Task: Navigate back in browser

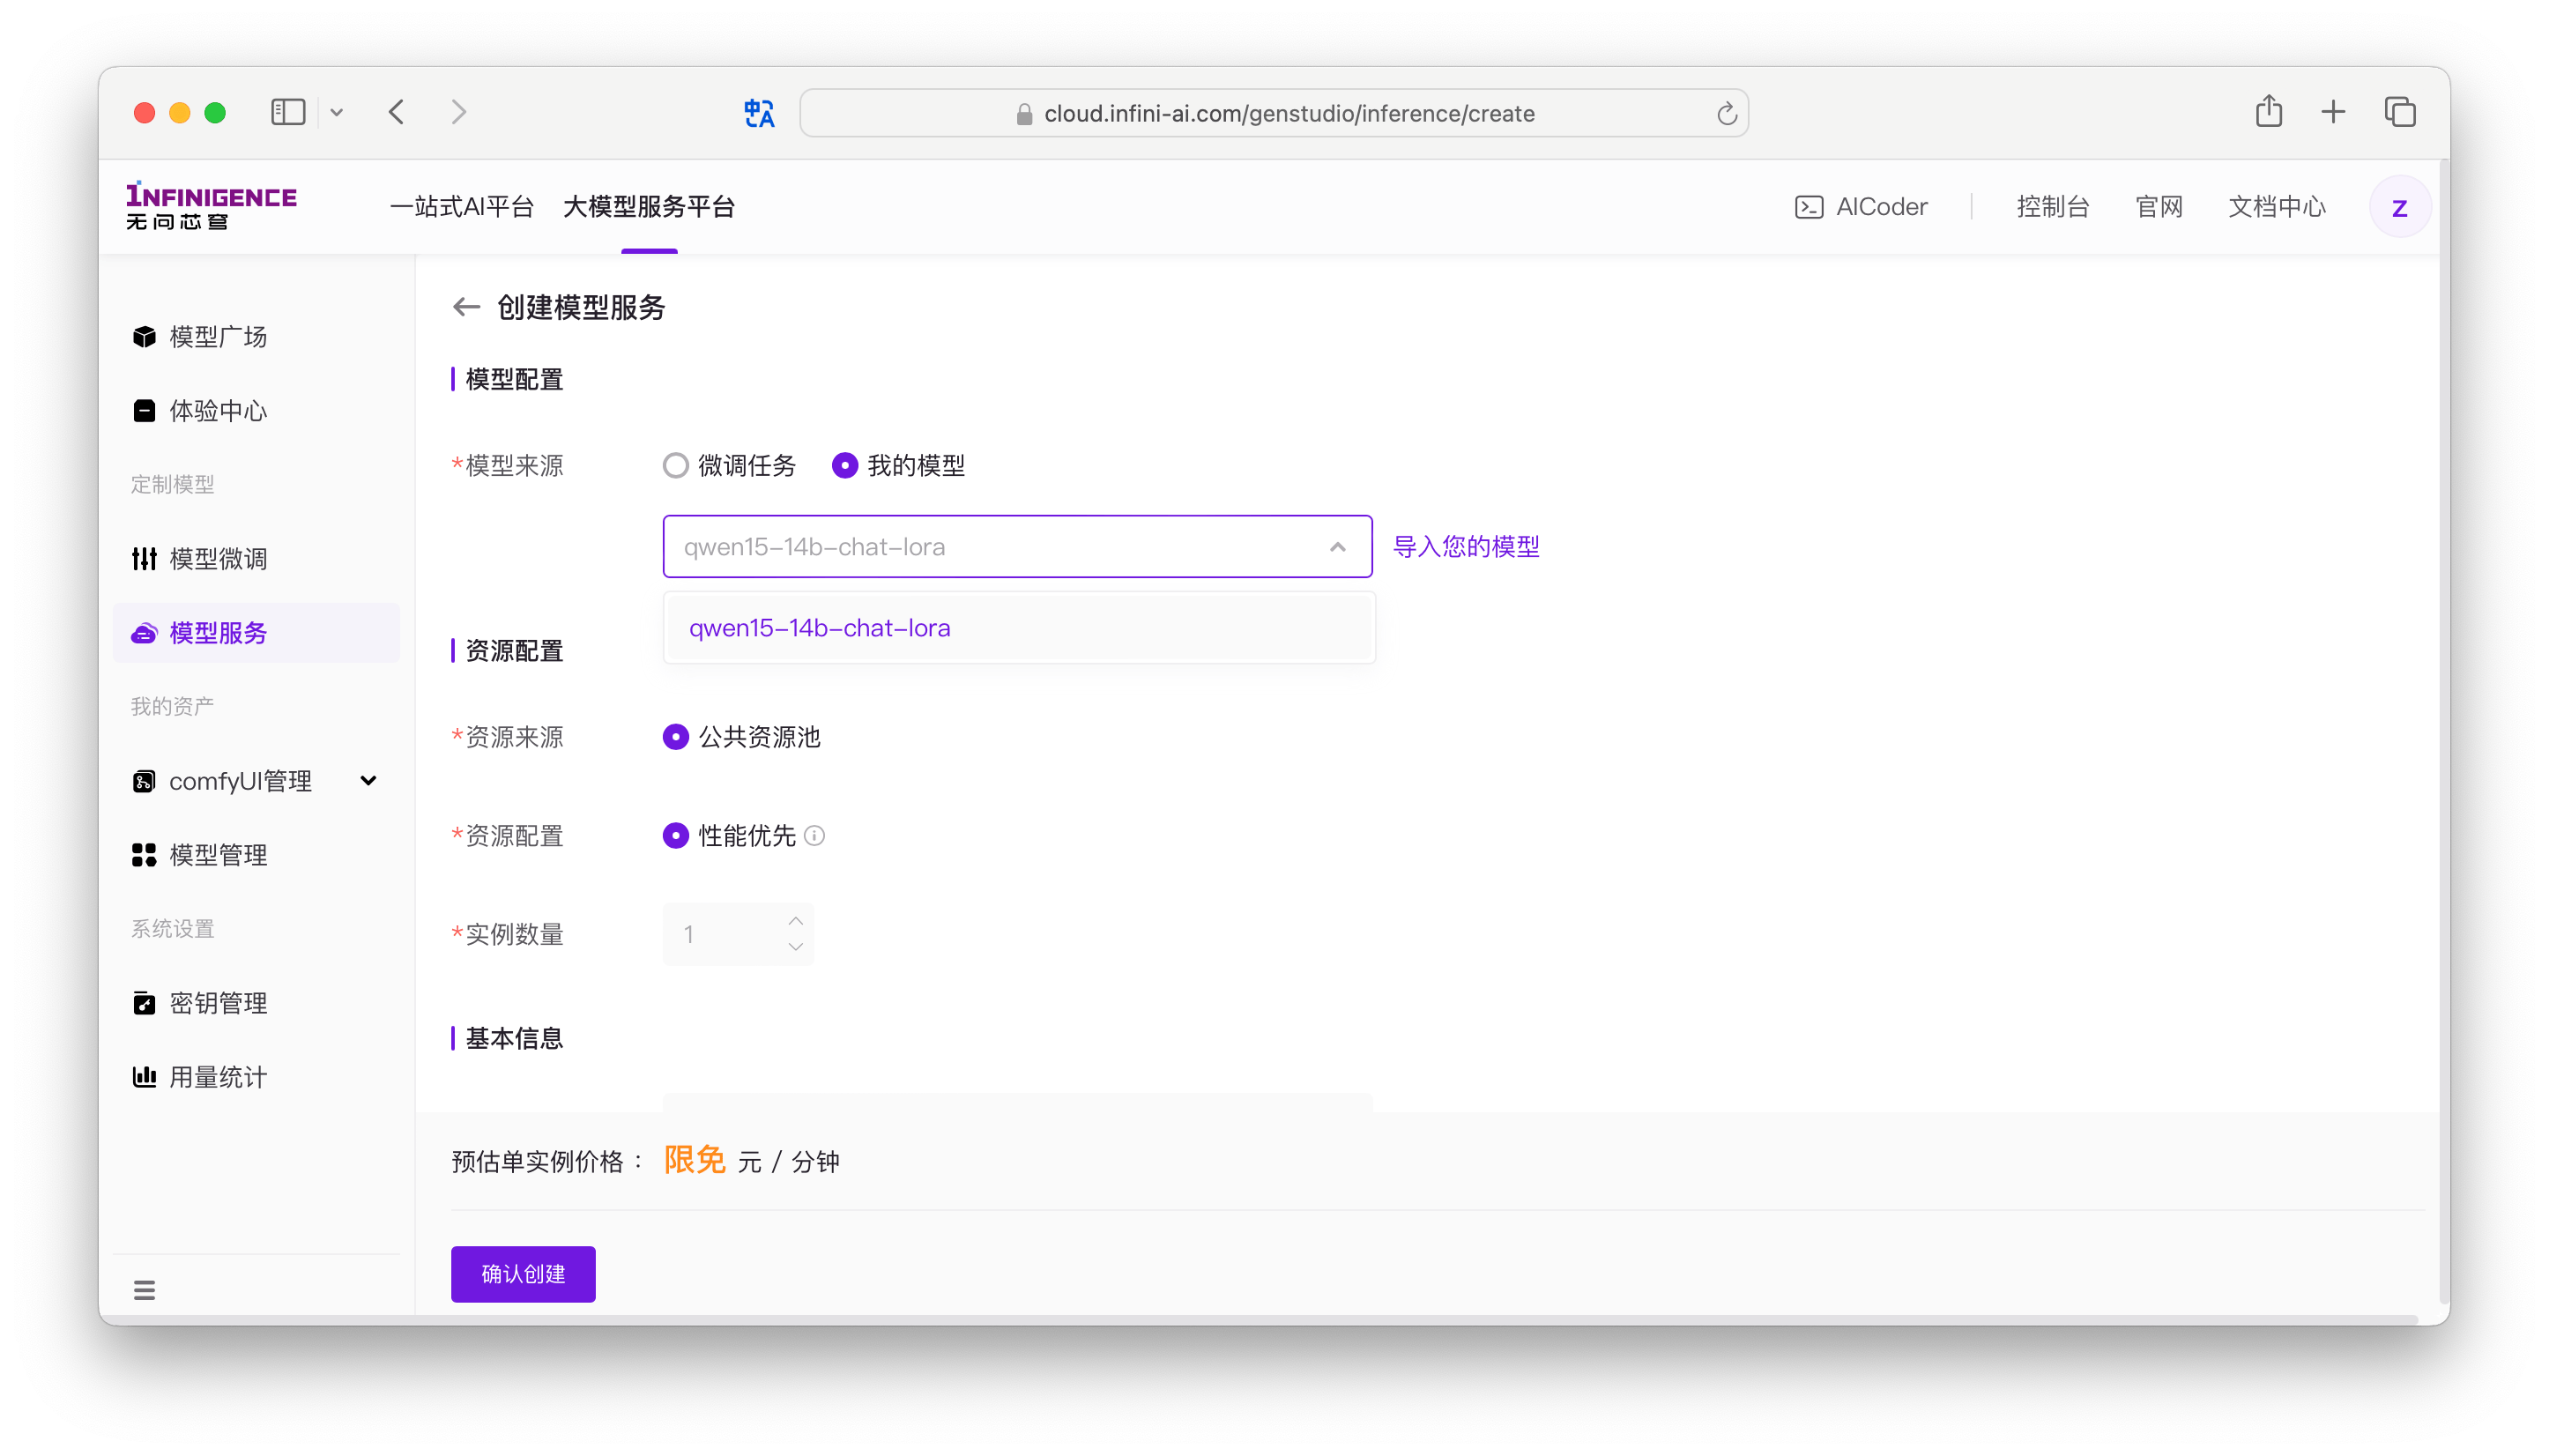Action: coord(397,112)
